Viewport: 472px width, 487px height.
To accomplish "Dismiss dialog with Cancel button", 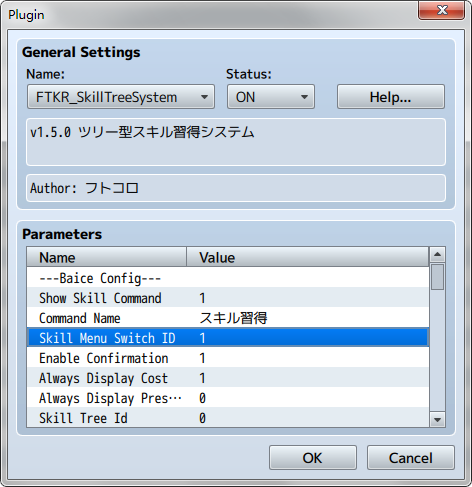I will point(411,458).
